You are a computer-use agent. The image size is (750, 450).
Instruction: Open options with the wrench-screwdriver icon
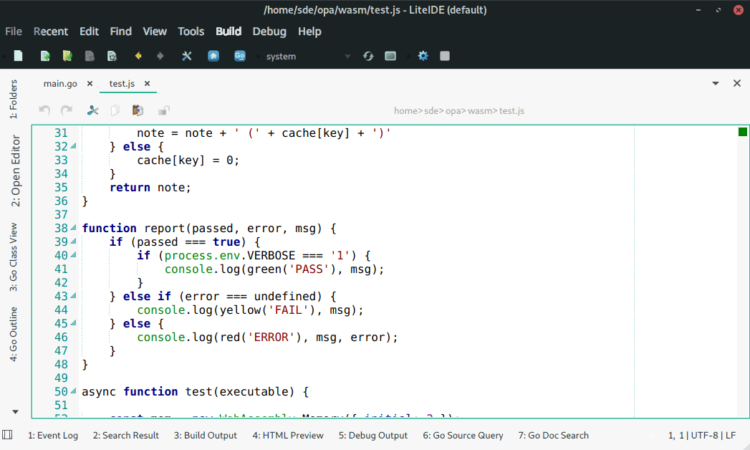[x=187, y=56]
